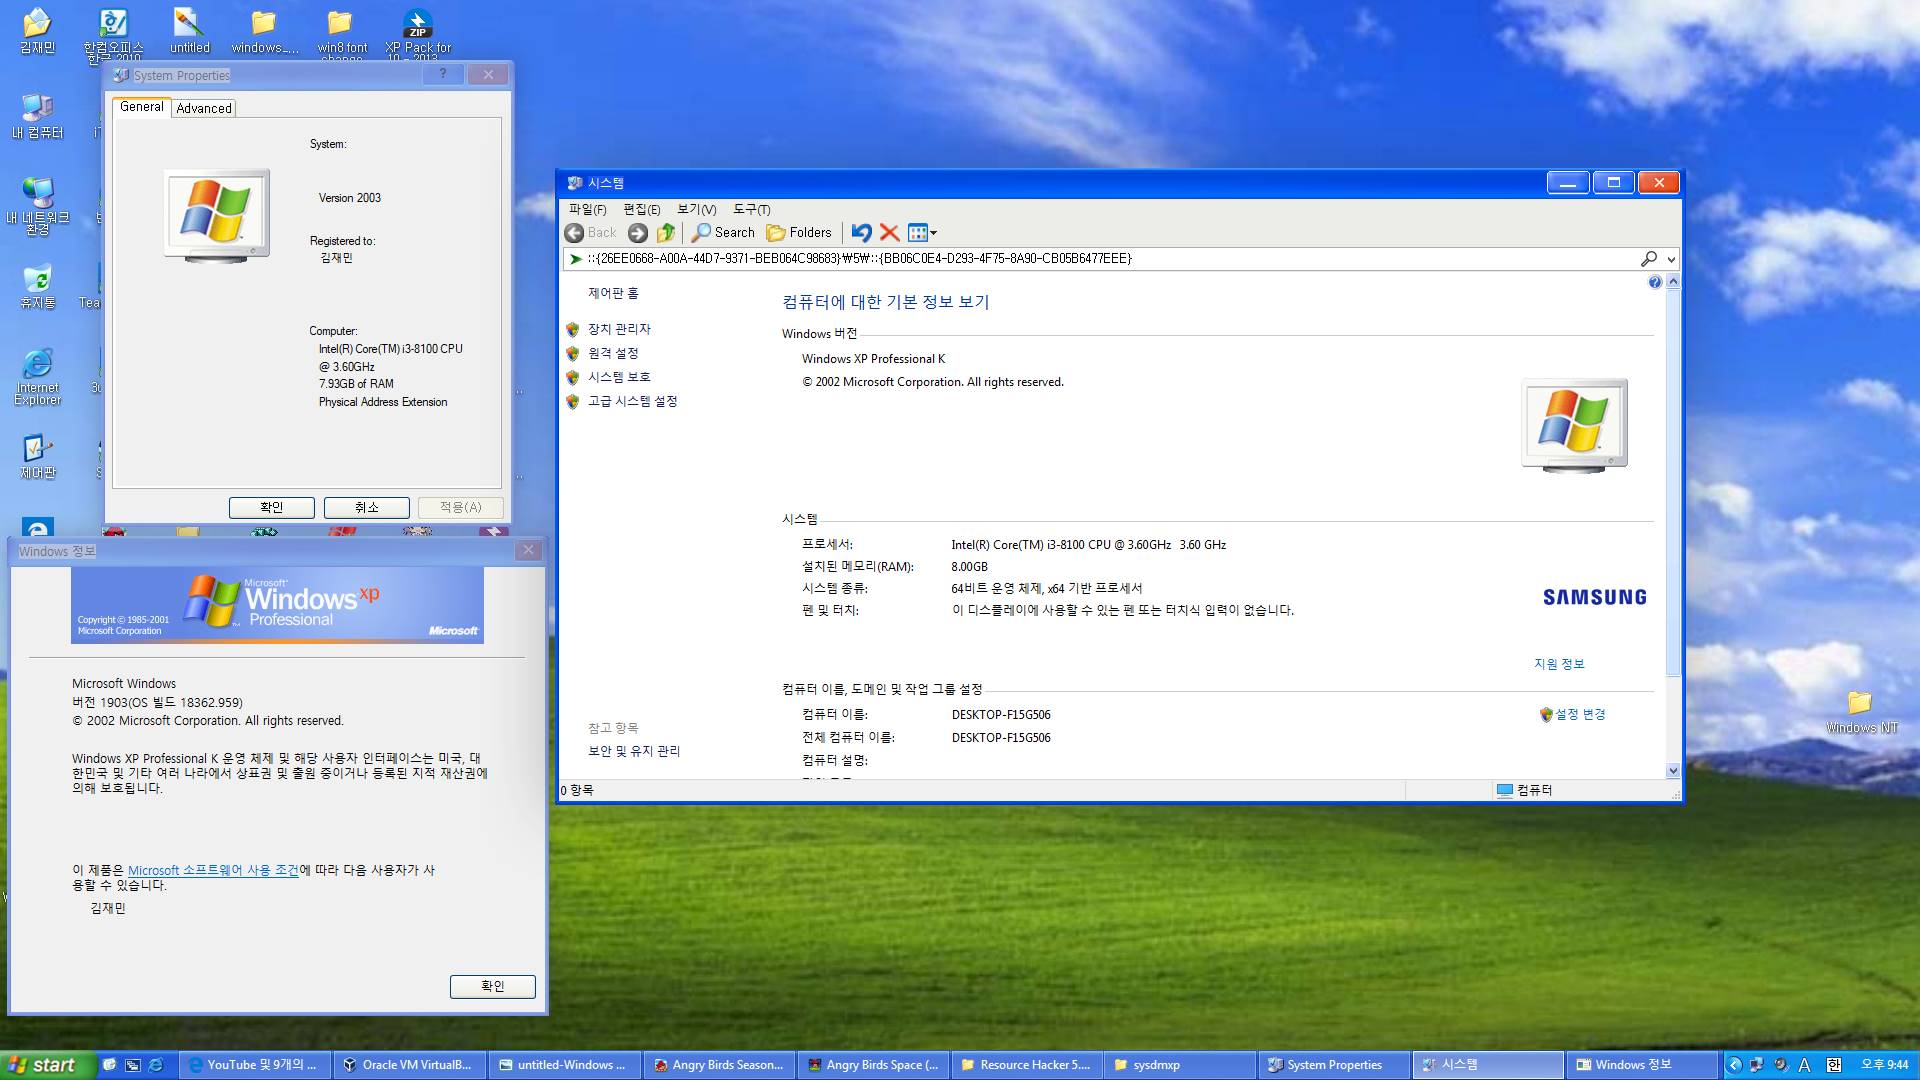Click the help question mark icon
The width and height of the screenshot is (1920, 1080).
click(x=1654, y=282)
